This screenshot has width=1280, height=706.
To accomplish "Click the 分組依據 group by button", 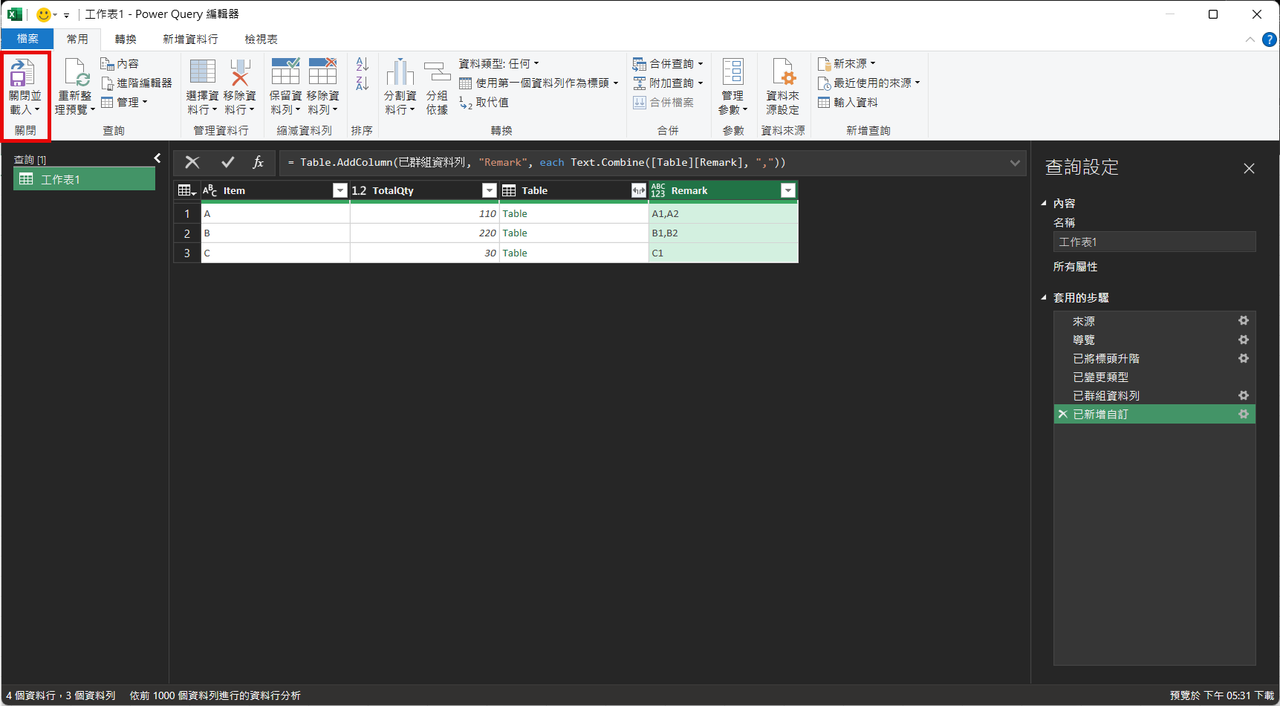I will click(x=437, y=87).
